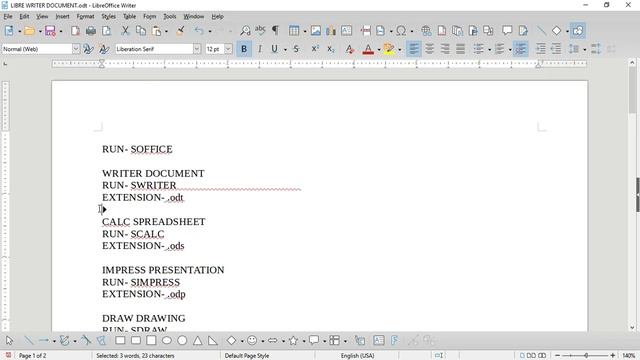The height and width of the screenshot is (360, 640).
Task: Click 'Page 1 of 2' in status bar
Action: 32,356
